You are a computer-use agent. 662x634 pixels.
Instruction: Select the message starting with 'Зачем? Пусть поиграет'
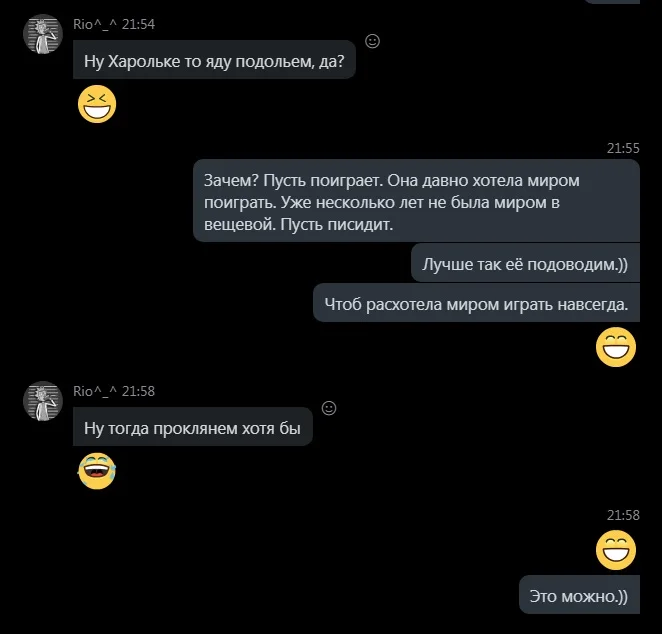click(x=416, y=202)
